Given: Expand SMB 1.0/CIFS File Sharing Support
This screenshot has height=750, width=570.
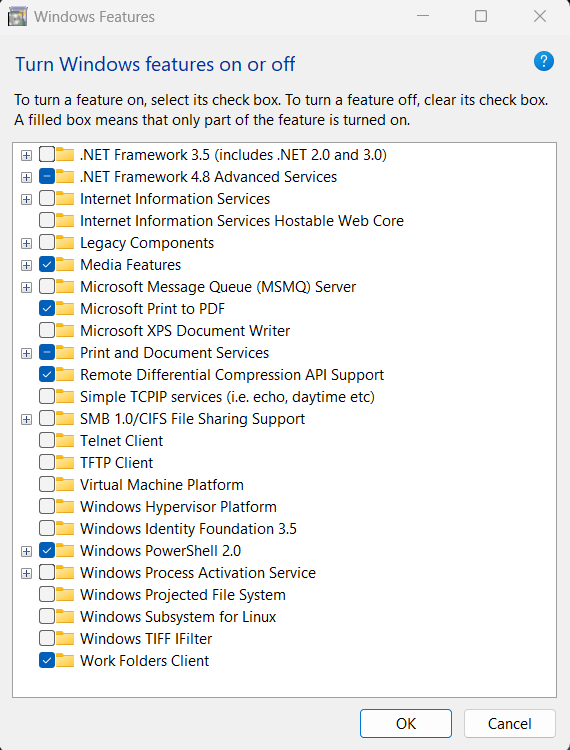Looking at the screenshot, I should (26, 419).
